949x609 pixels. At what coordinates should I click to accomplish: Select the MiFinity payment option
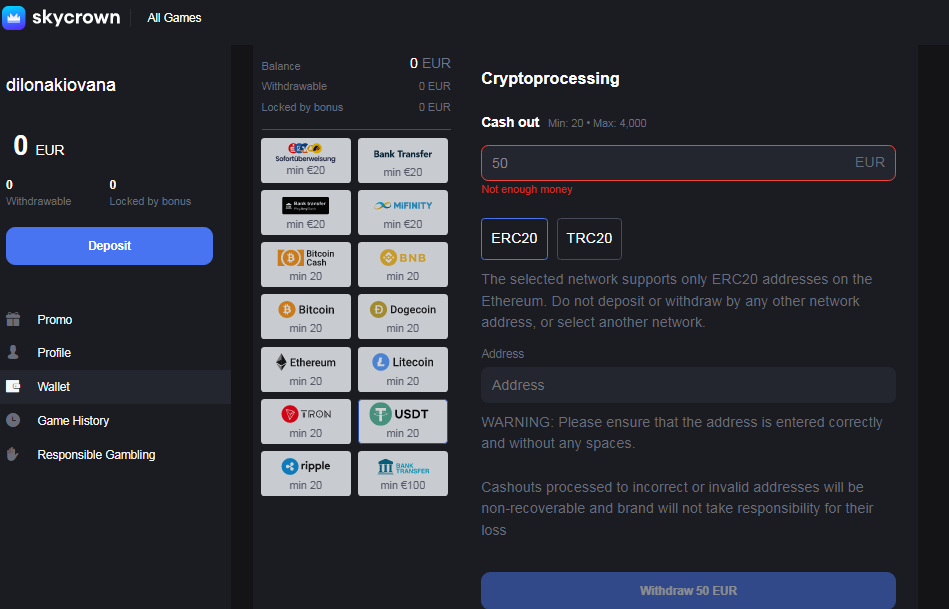402,212
